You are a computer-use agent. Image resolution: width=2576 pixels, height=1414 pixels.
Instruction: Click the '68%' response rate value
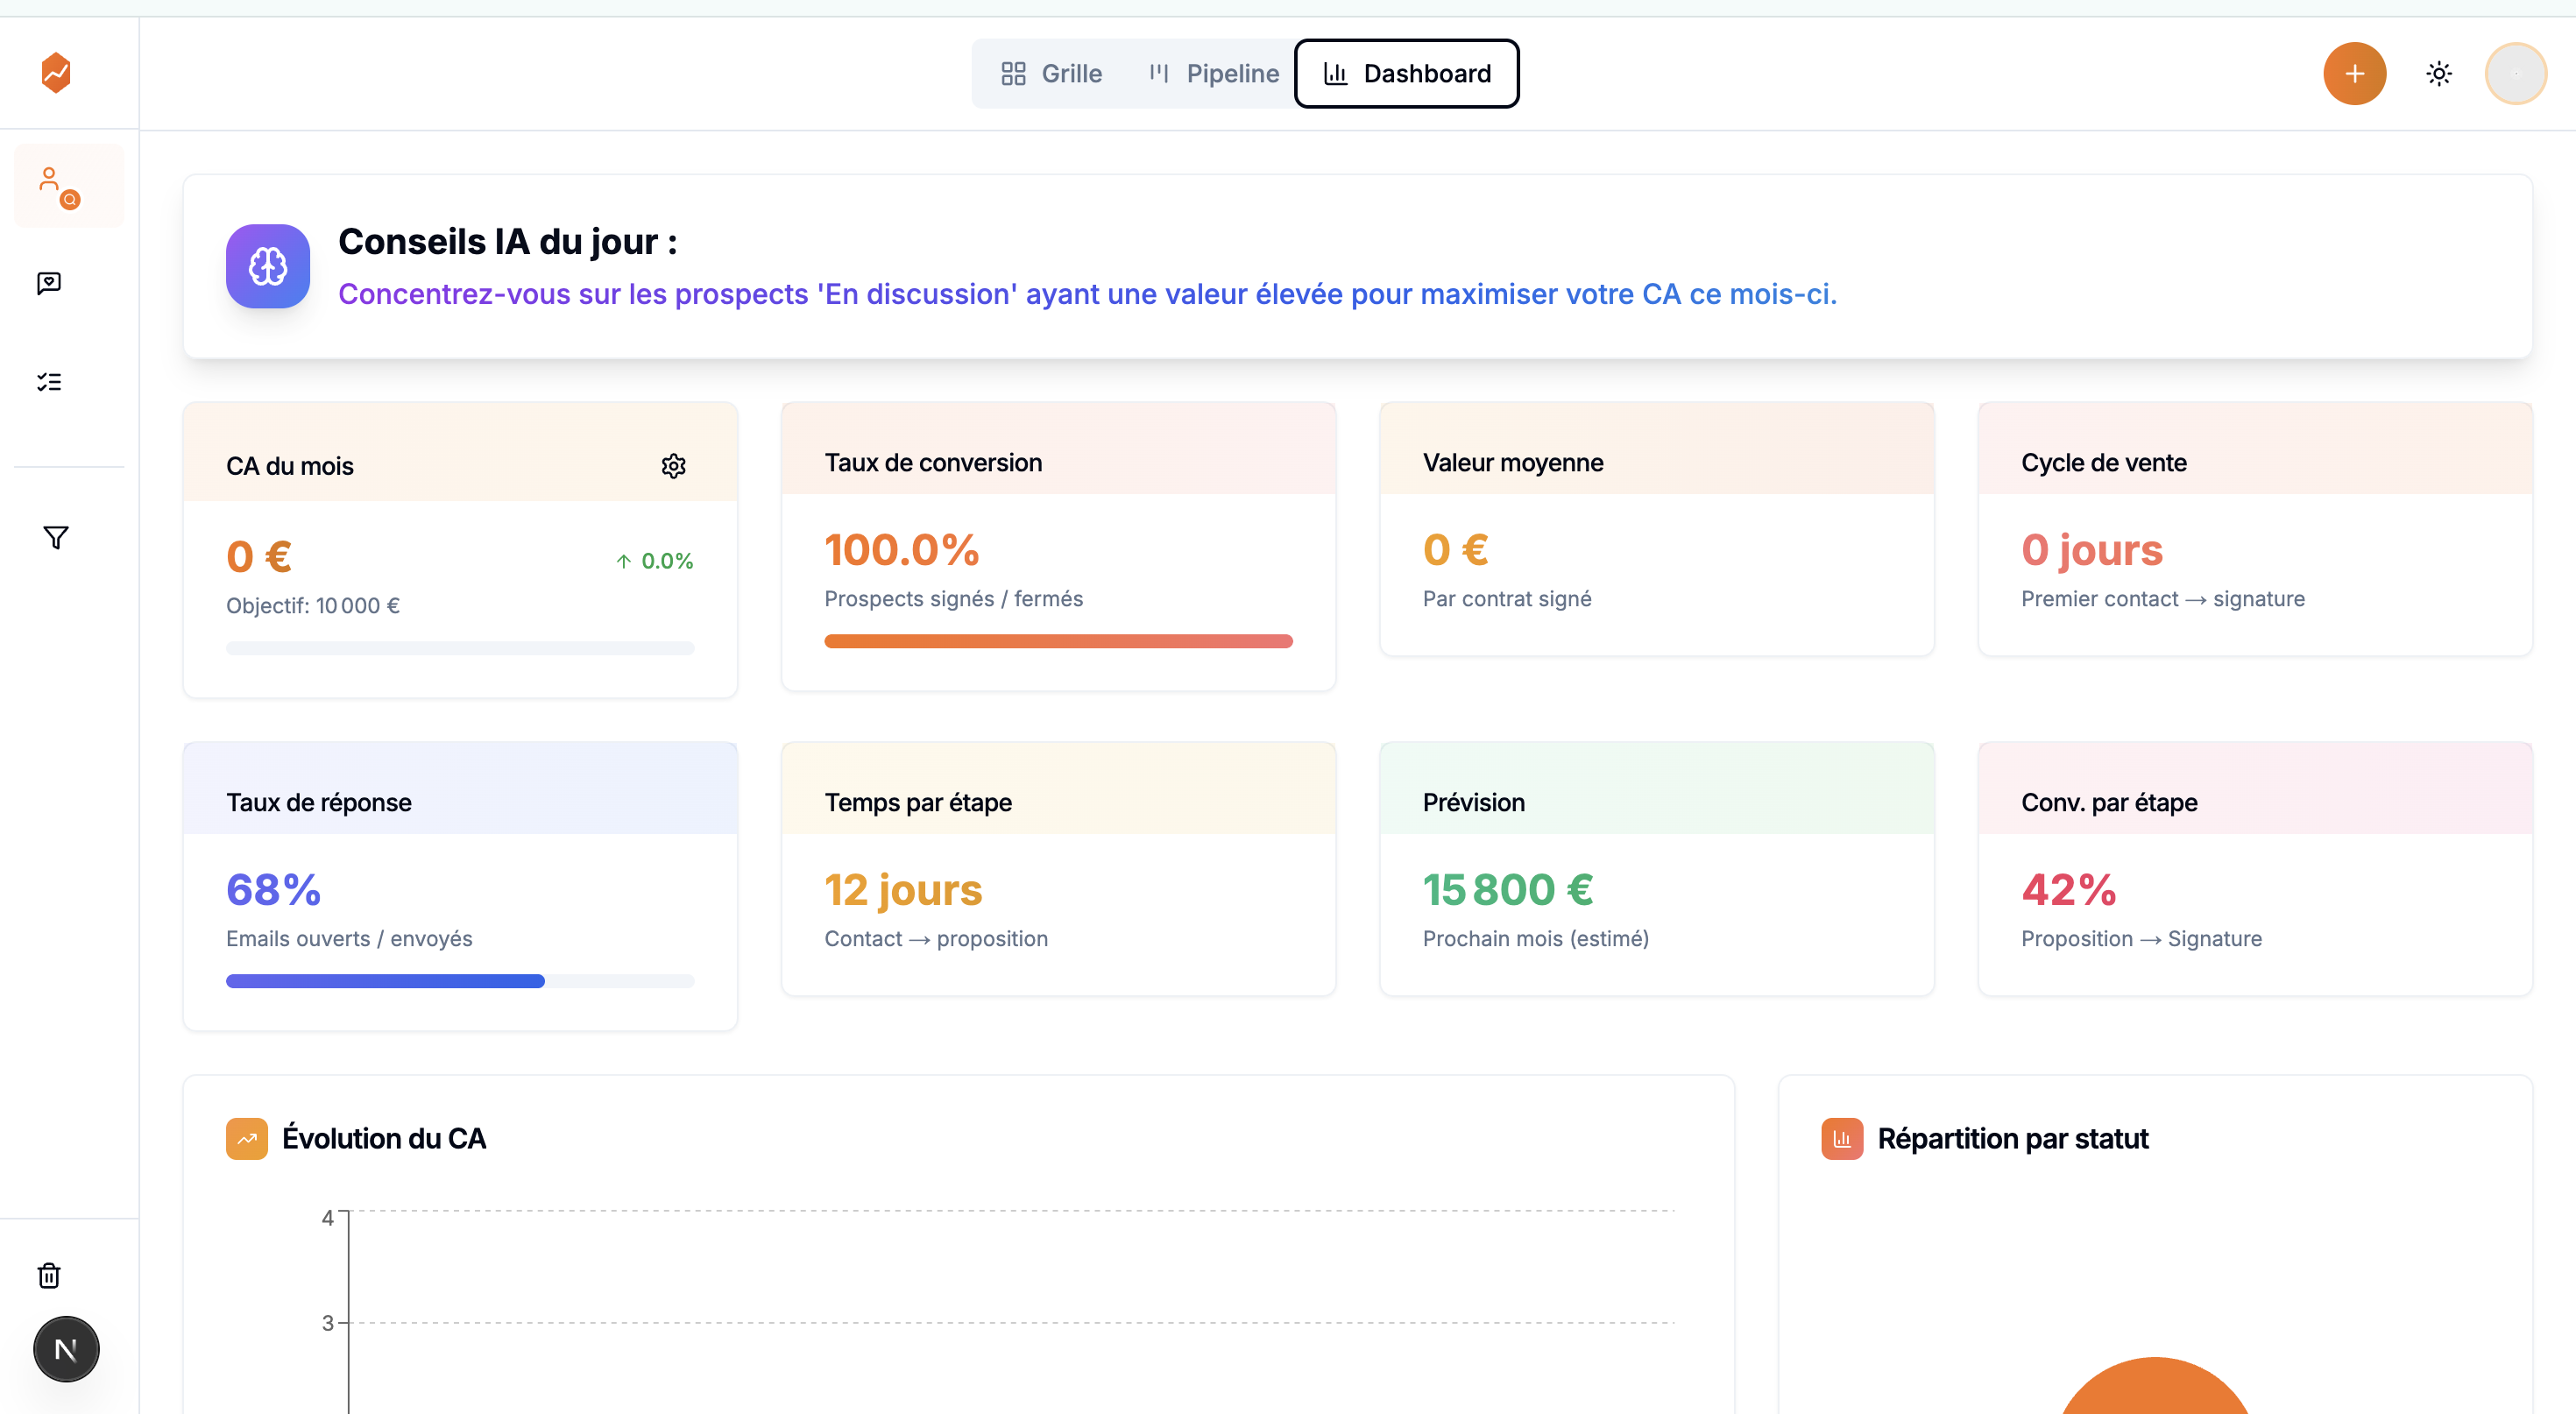coord(273,889)
